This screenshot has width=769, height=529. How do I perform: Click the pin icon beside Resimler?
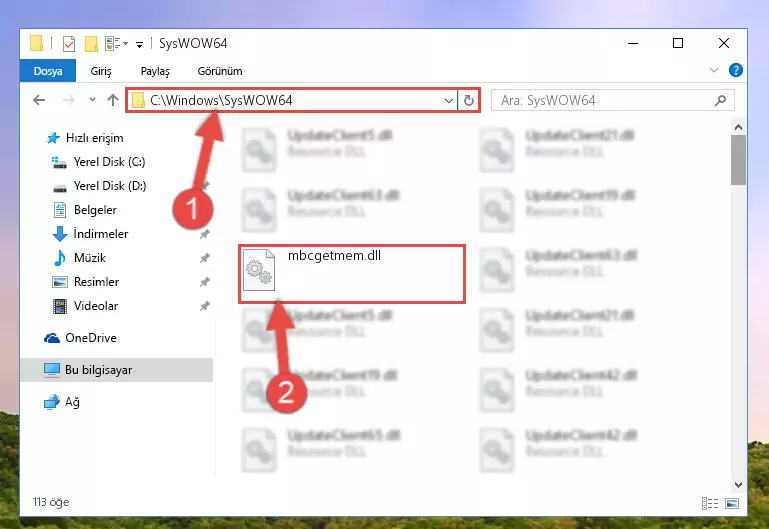click(205, 282)
